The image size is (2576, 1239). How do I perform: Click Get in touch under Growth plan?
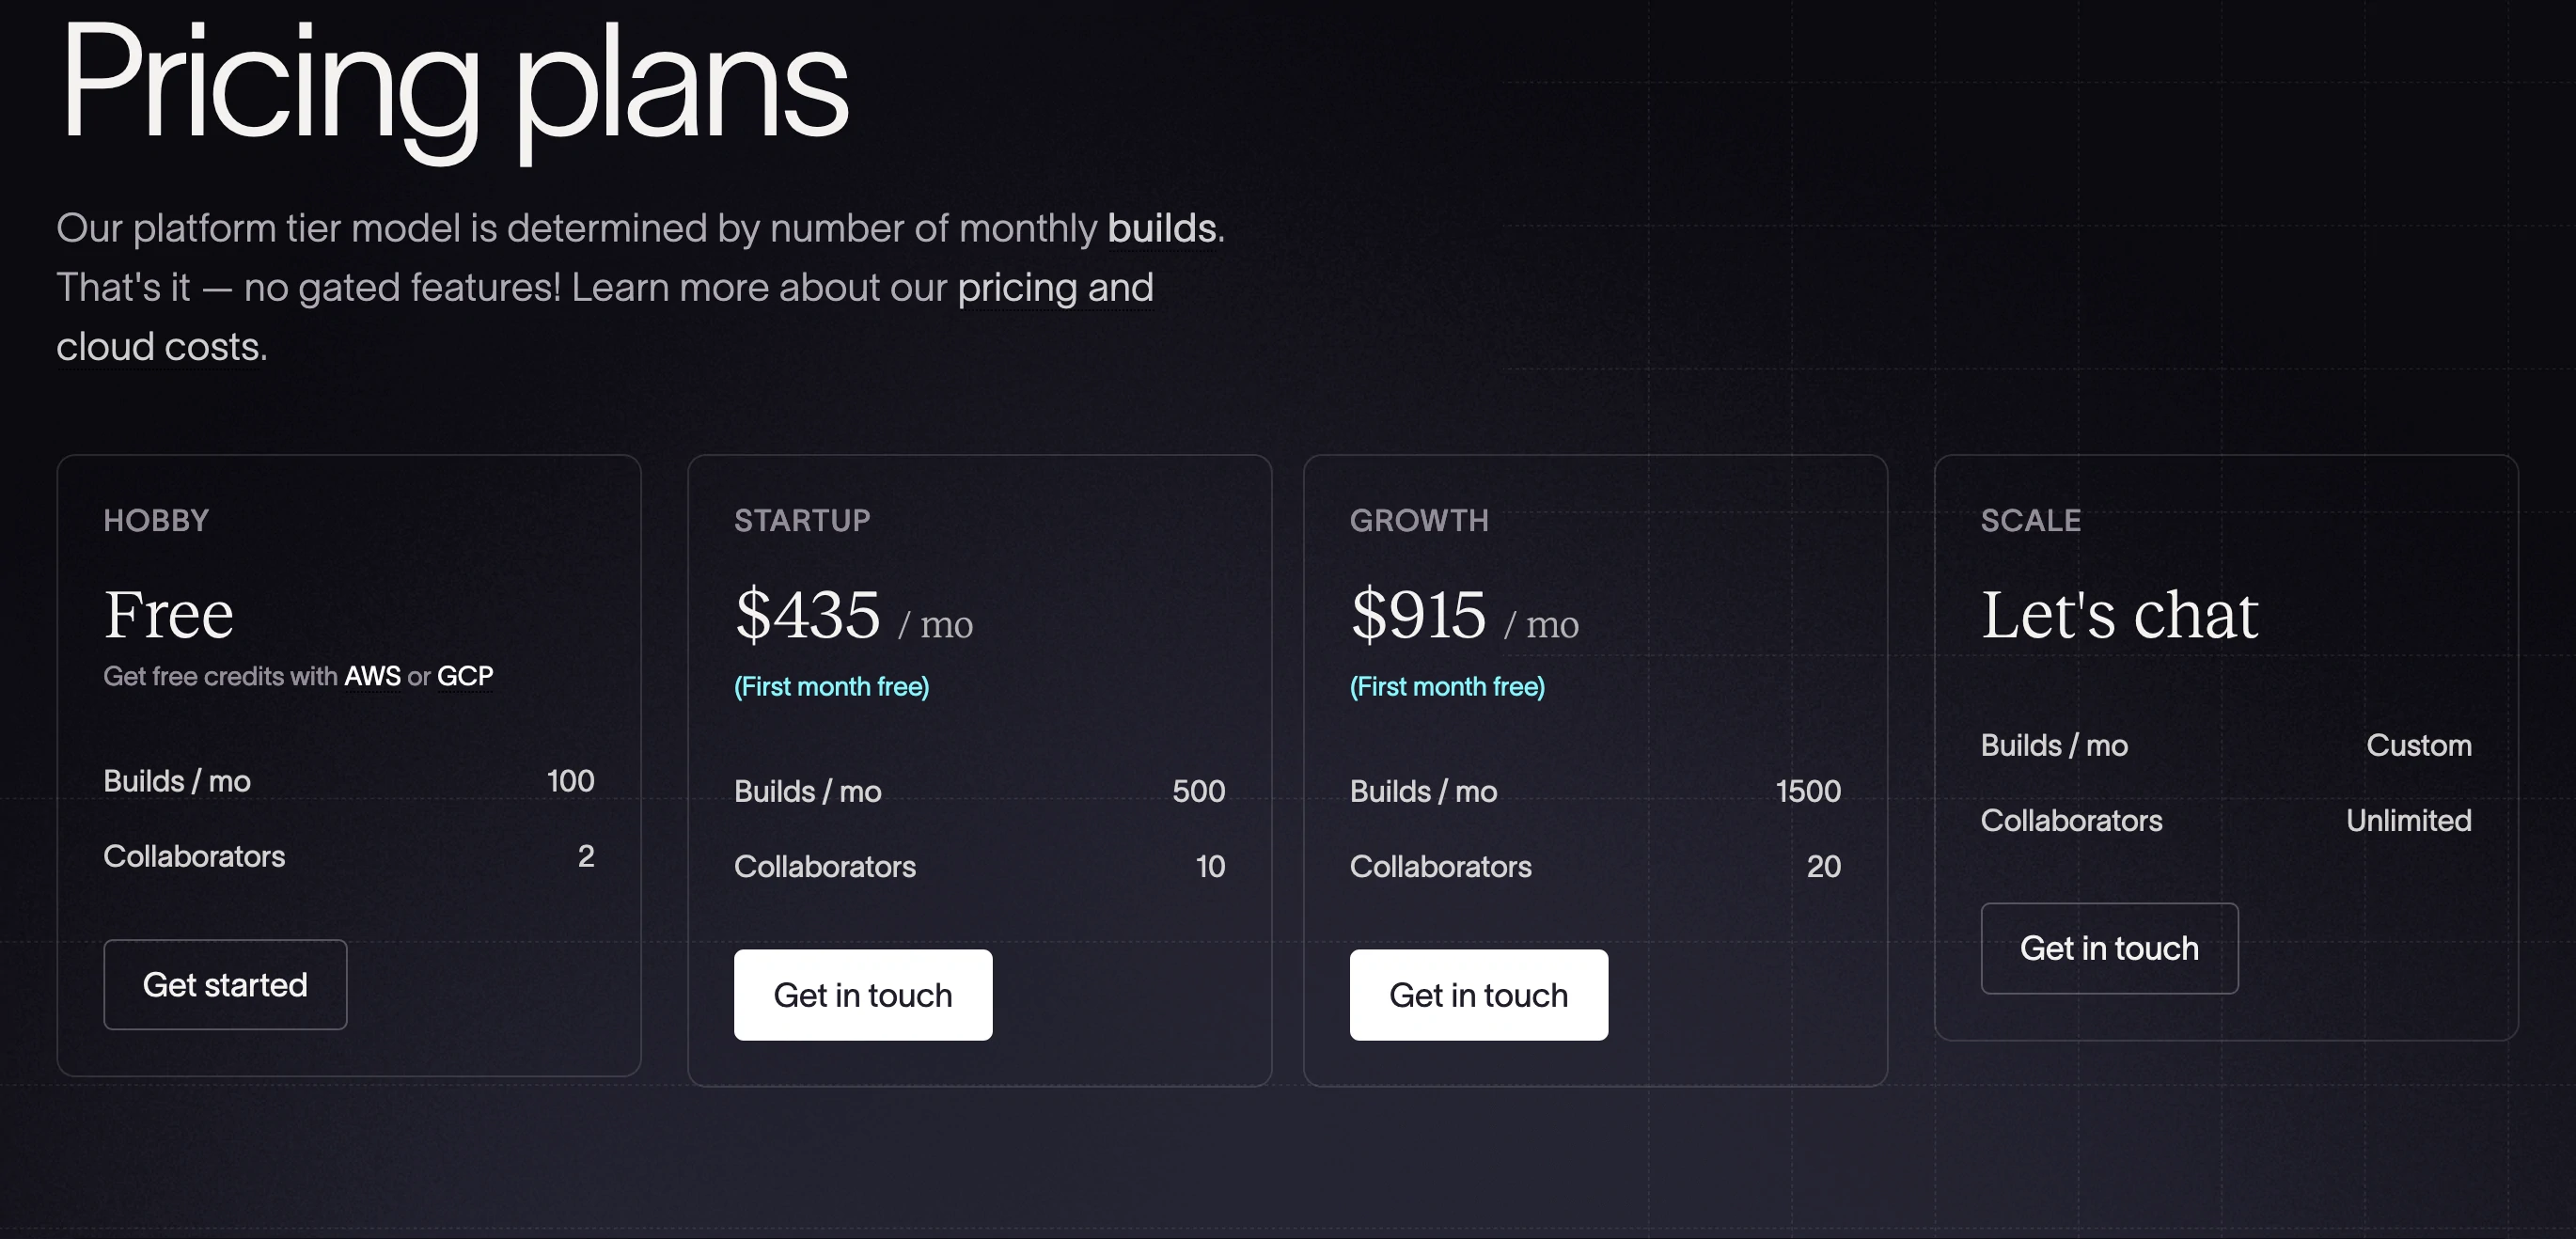click(x=1478, y=994)
